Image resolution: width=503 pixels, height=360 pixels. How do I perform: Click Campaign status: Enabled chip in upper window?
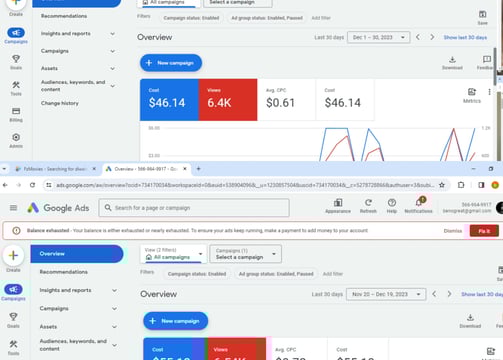click(191, 18)
